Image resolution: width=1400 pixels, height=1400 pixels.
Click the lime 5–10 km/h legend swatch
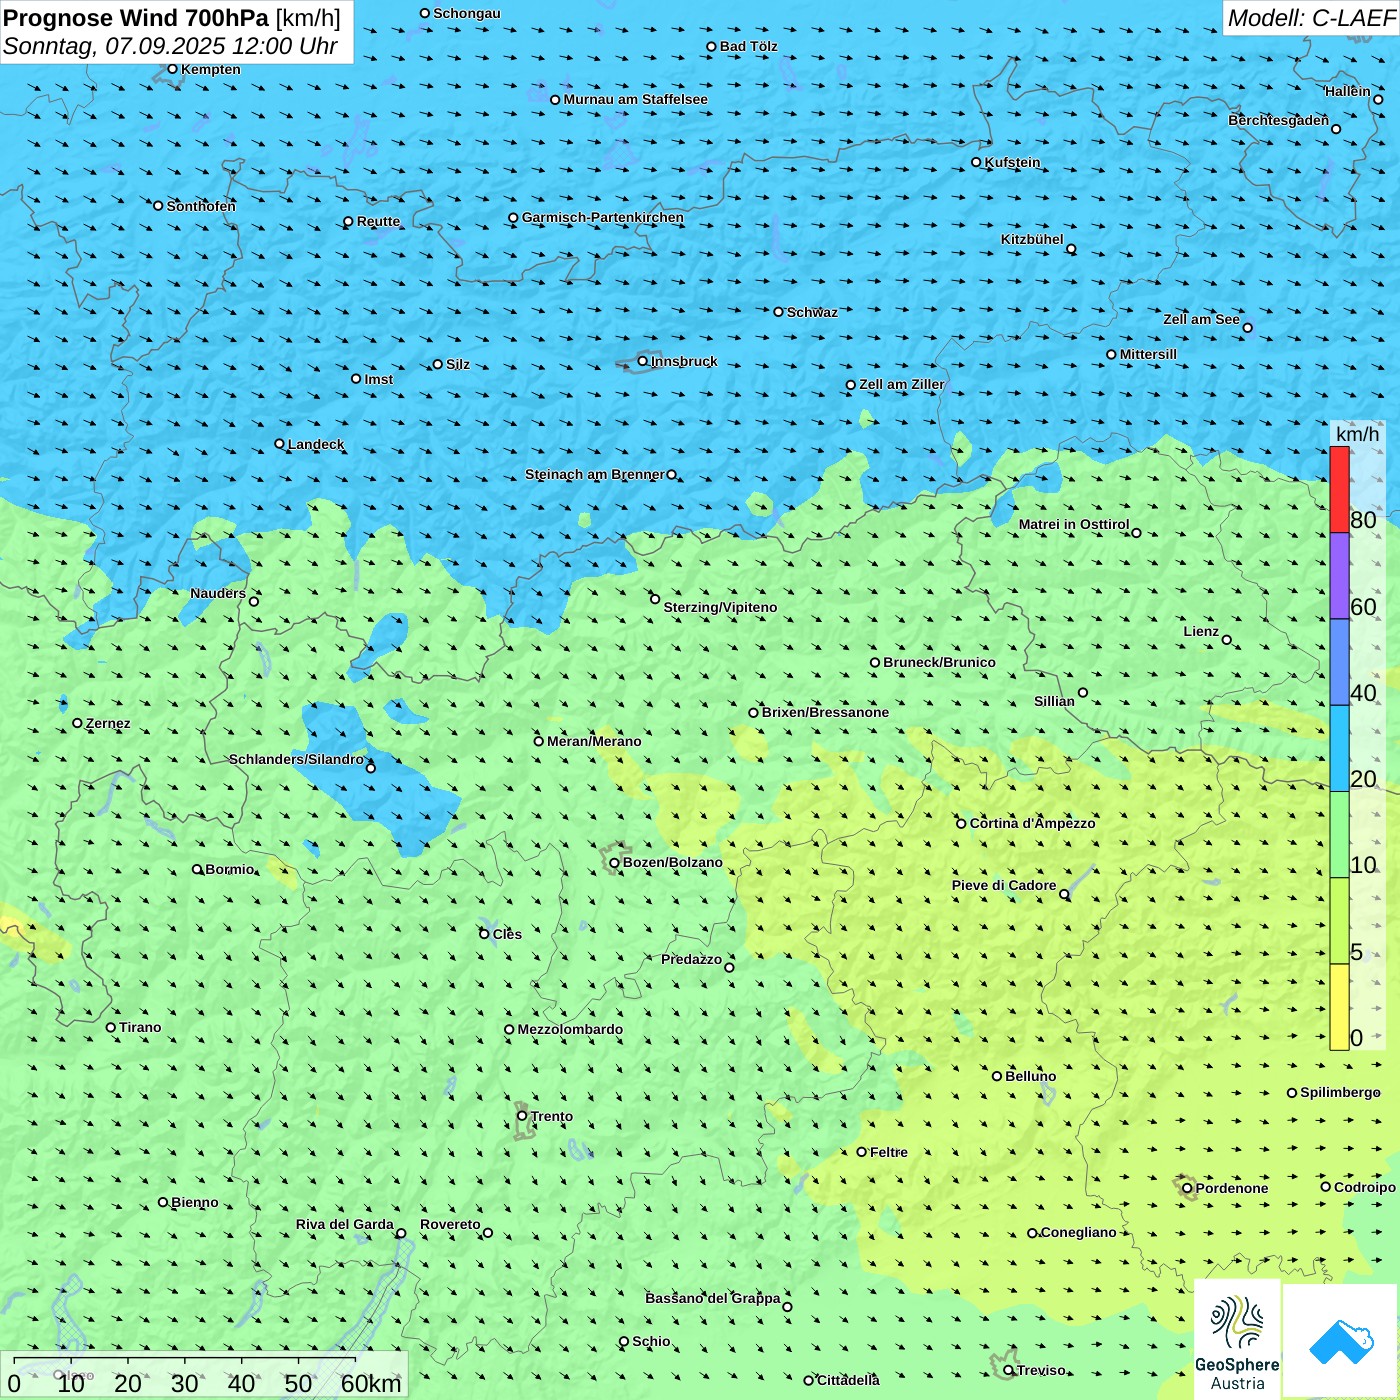(1339, 921)
